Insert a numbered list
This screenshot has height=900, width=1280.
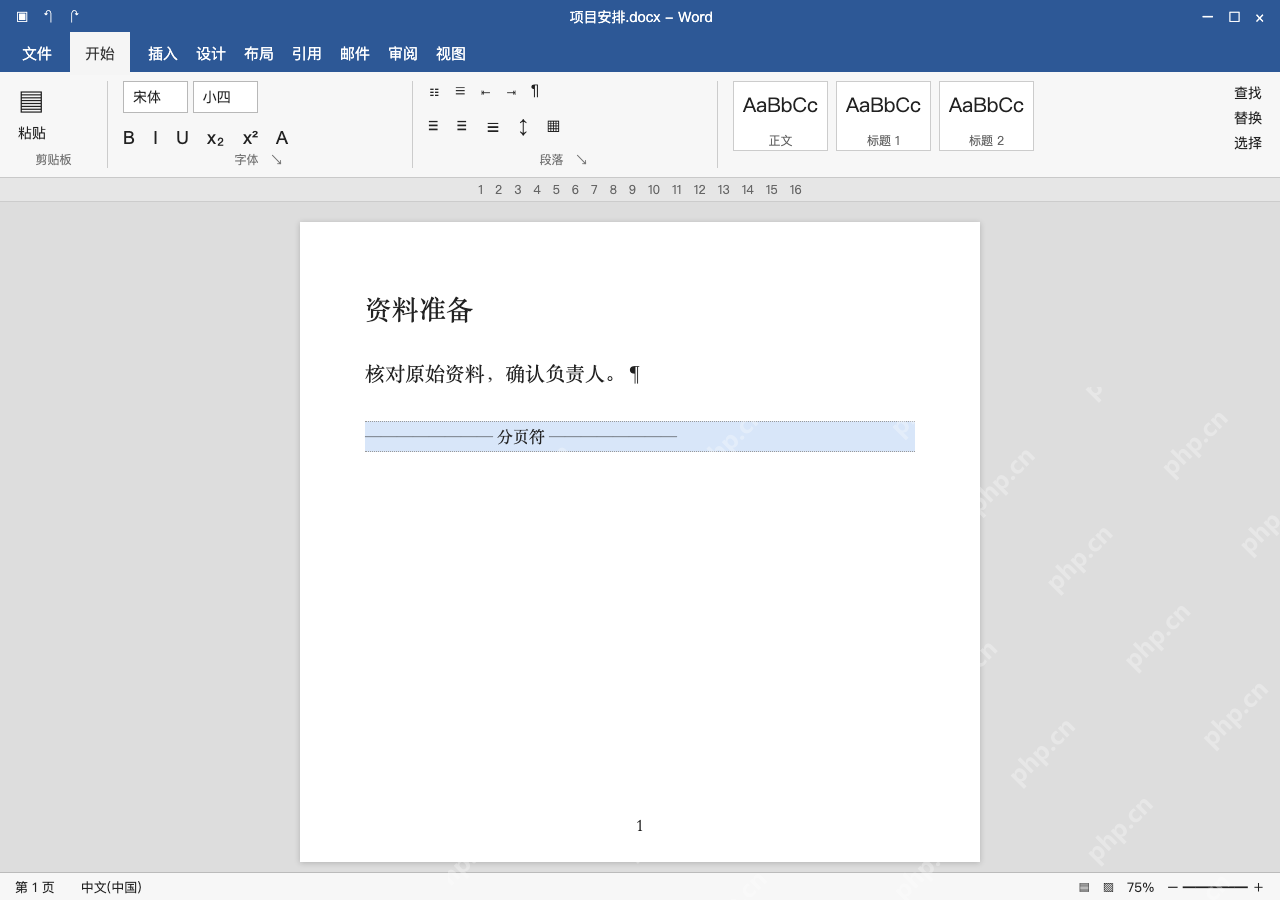pyautogui.click(x=460, y=91)
